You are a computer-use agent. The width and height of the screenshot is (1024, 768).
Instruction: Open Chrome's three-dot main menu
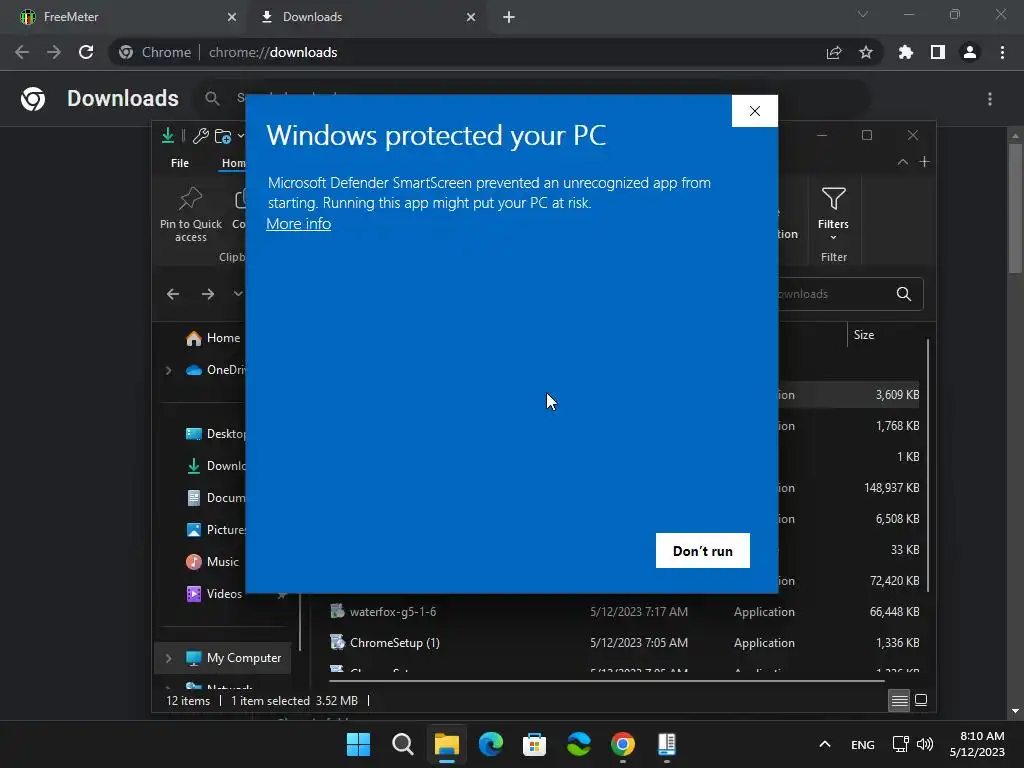click(1002, 52)
